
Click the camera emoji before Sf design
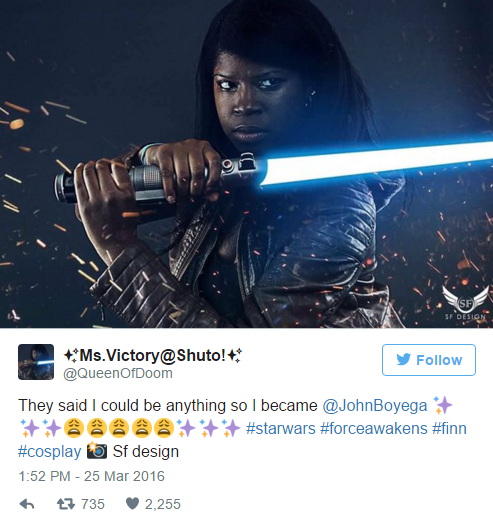97,451
